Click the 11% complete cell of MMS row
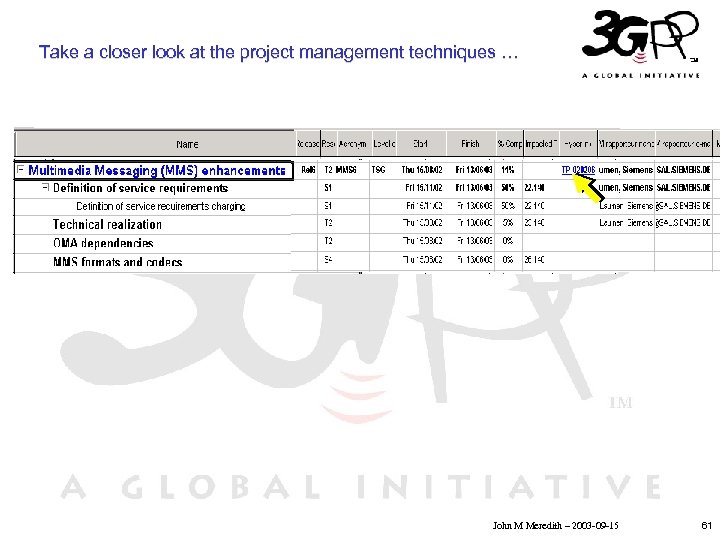 tap(508, 170)
